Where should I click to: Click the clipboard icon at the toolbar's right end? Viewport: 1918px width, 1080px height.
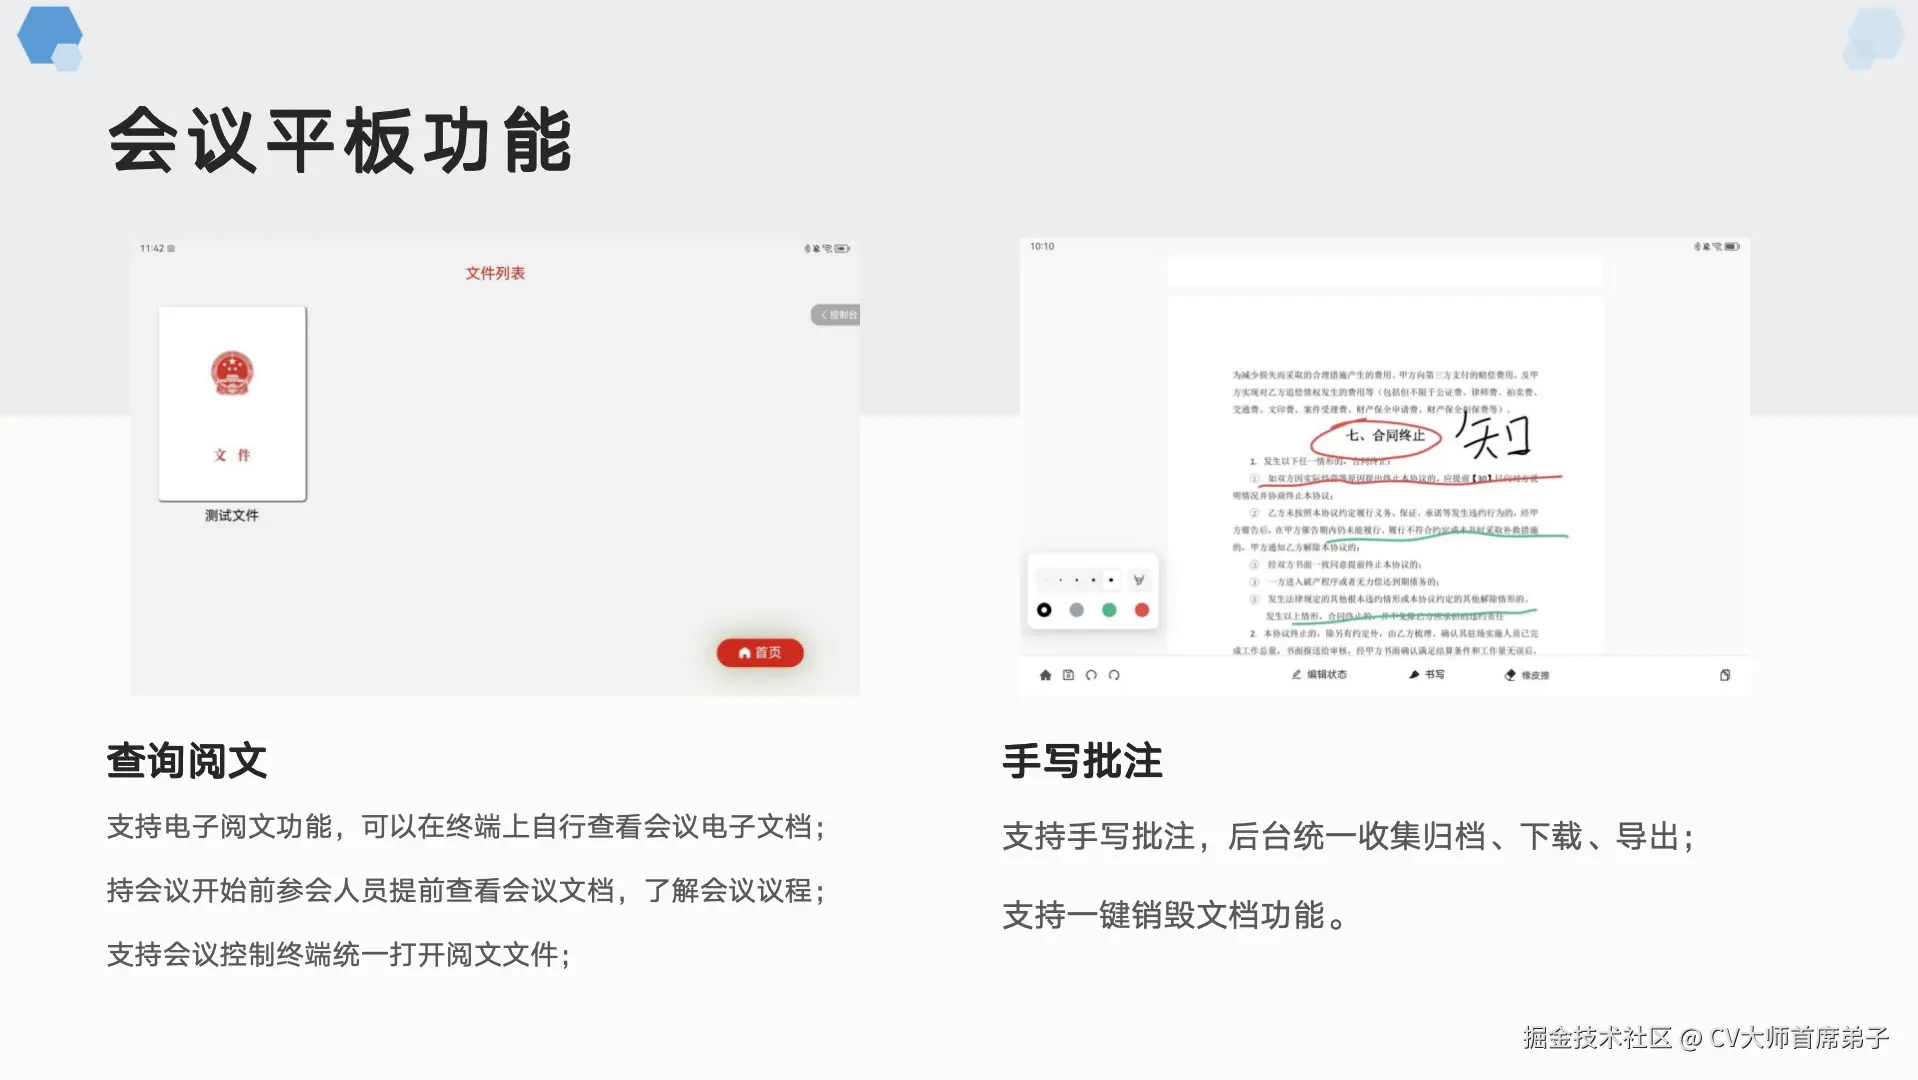tap(1725, 674)
